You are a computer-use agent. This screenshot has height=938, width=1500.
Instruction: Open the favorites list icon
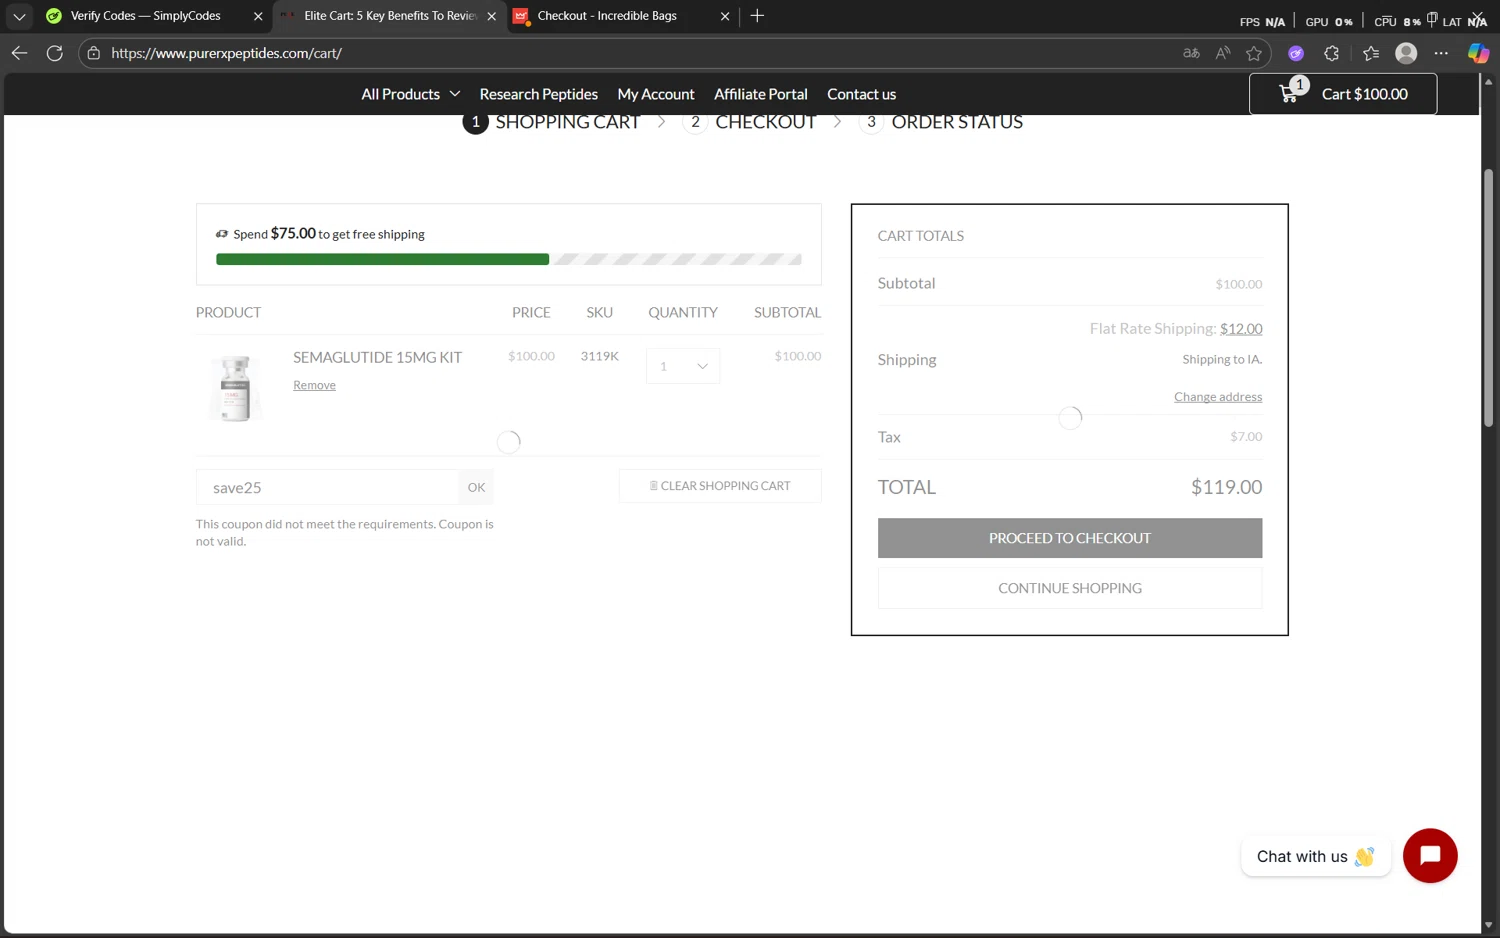(x=1371, y=53)
